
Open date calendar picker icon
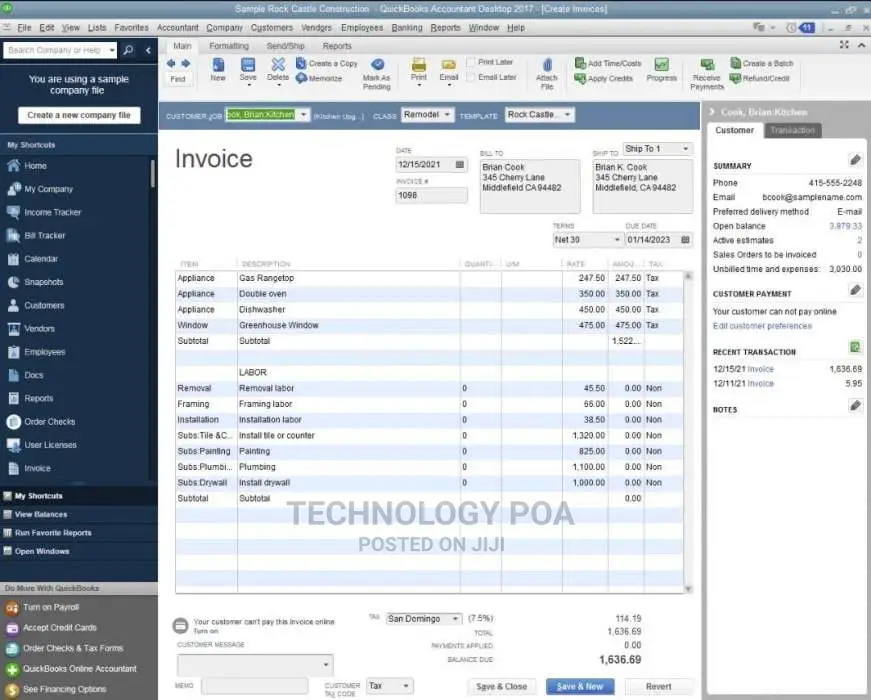(460, 164)
